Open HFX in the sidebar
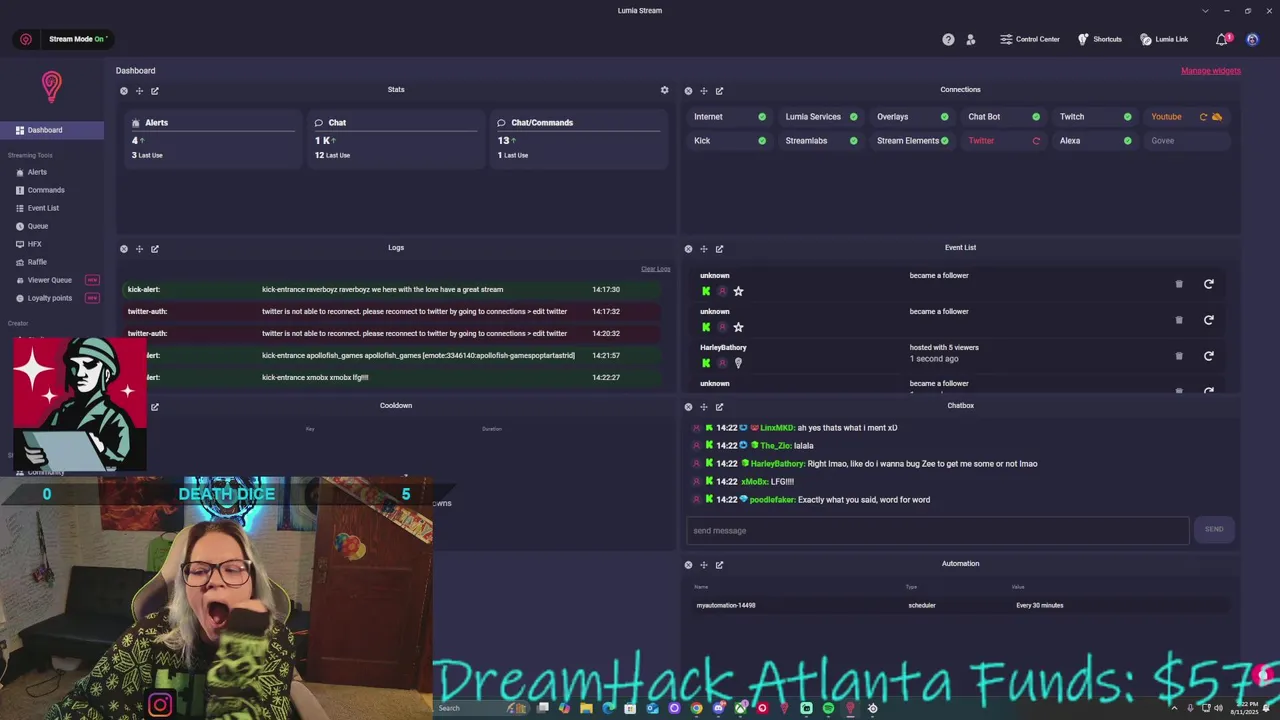Viewport: 1280px width, 720px height. click(34, 244)
